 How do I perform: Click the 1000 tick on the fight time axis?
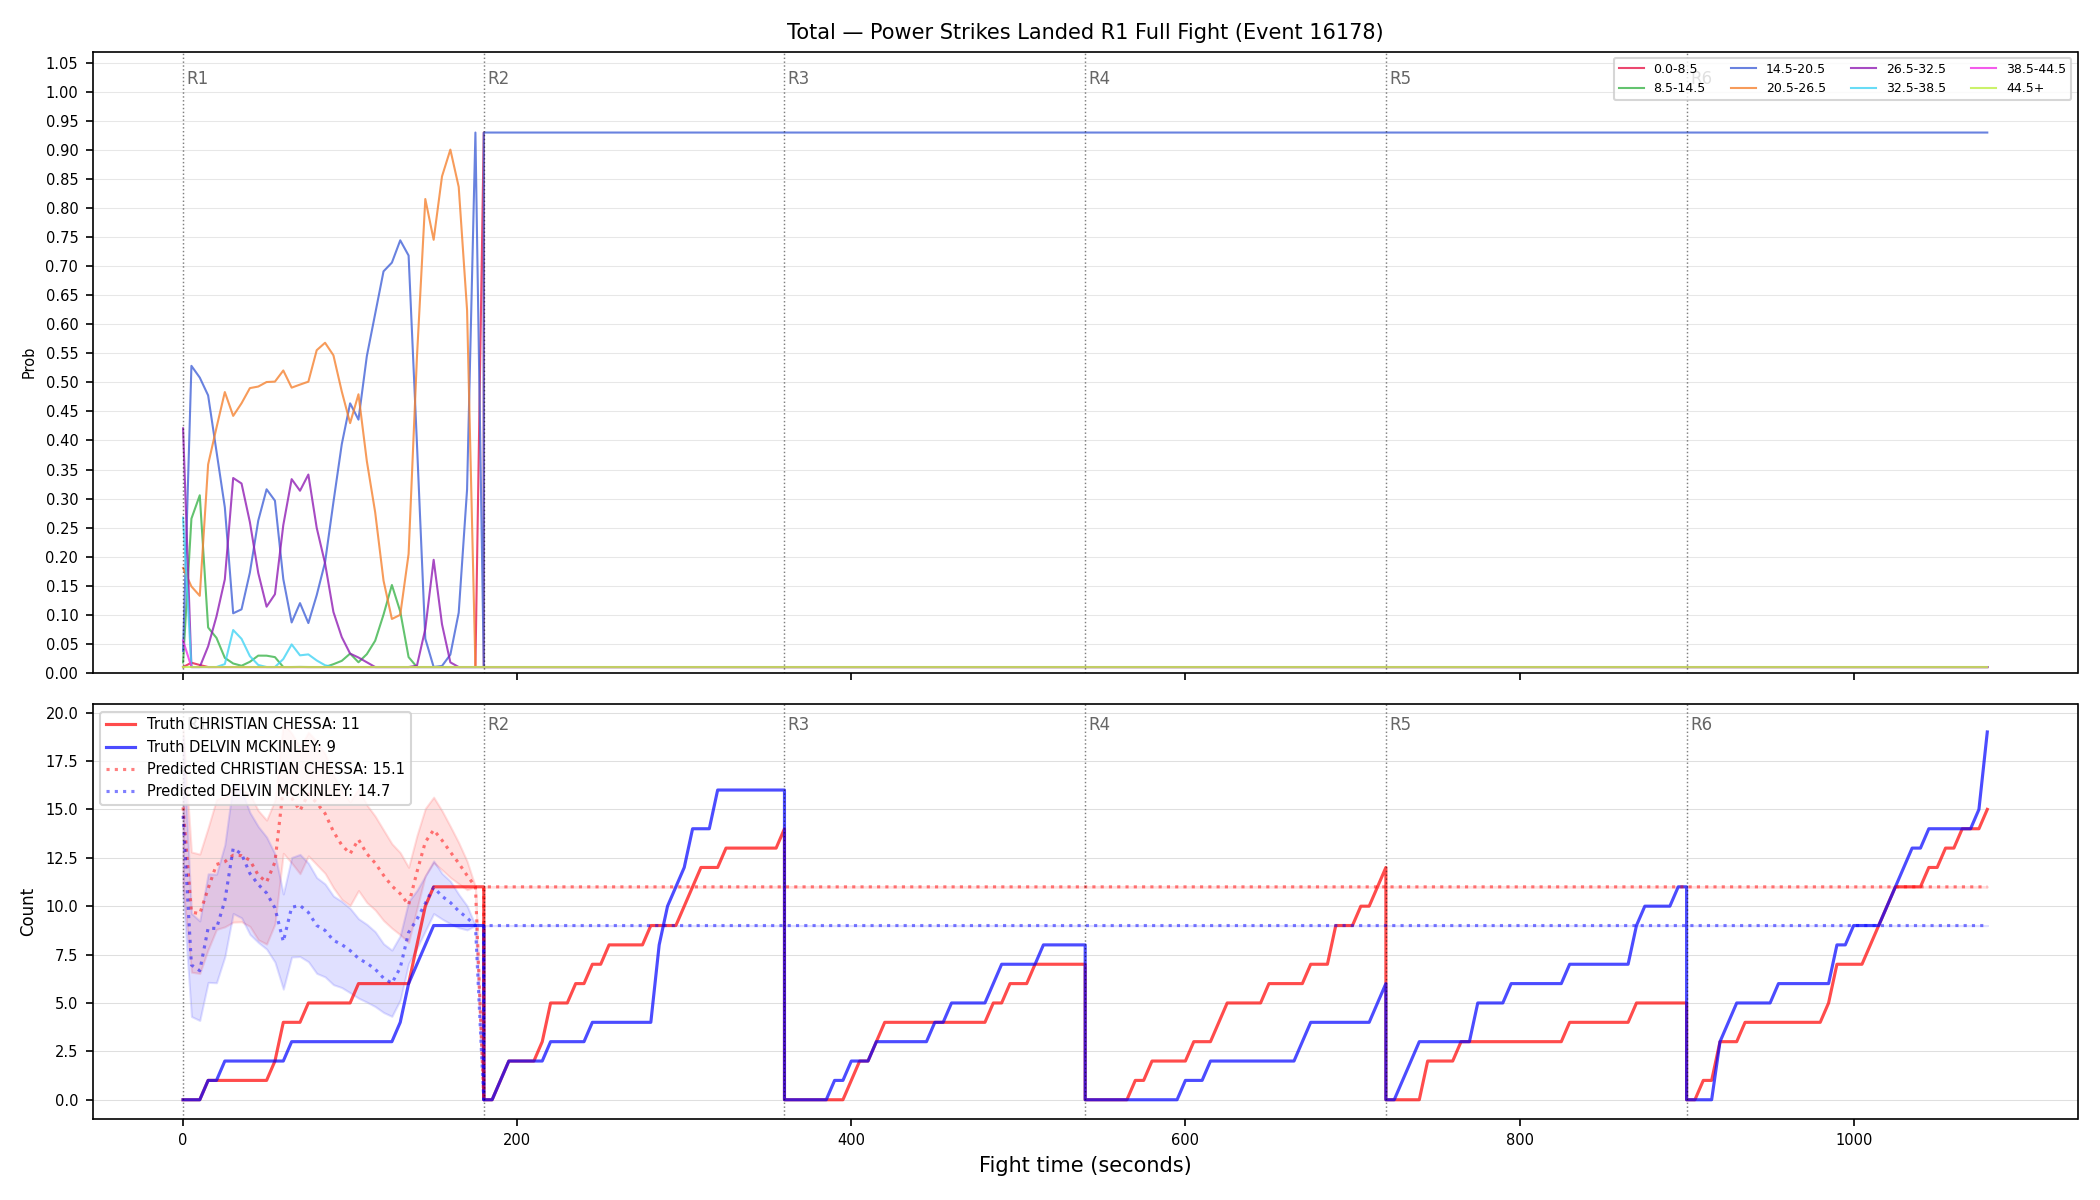(1854, 1139)
